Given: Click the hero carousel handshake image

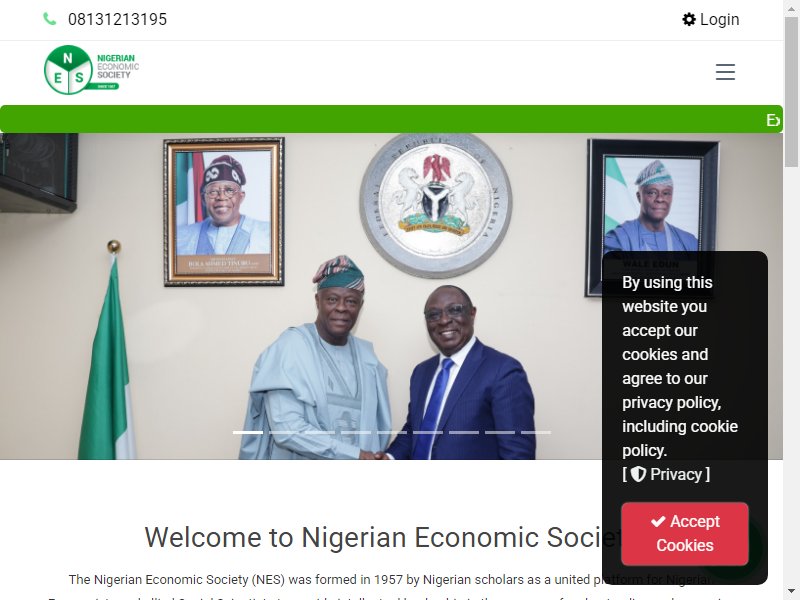Looking at the screenshot, I should click(x=391, y=296).
